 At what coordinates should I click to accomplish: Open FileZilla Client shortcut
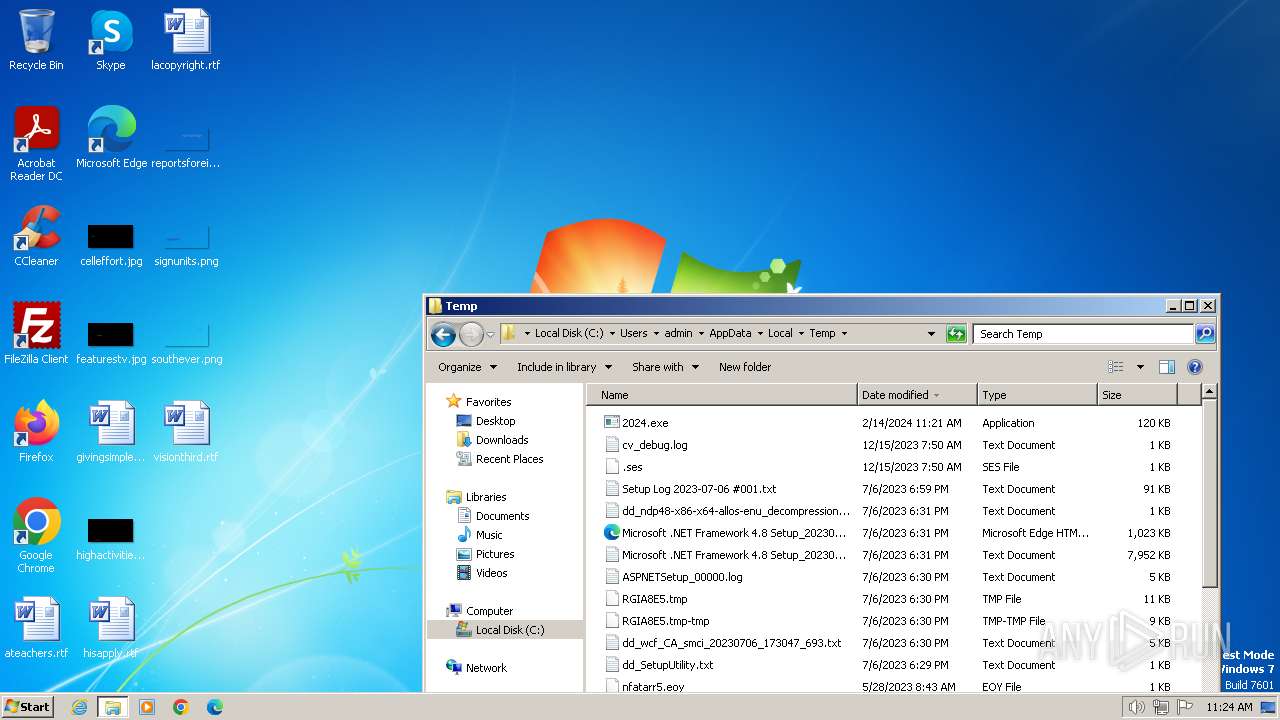pyautogui.click(x=36, y=334)
